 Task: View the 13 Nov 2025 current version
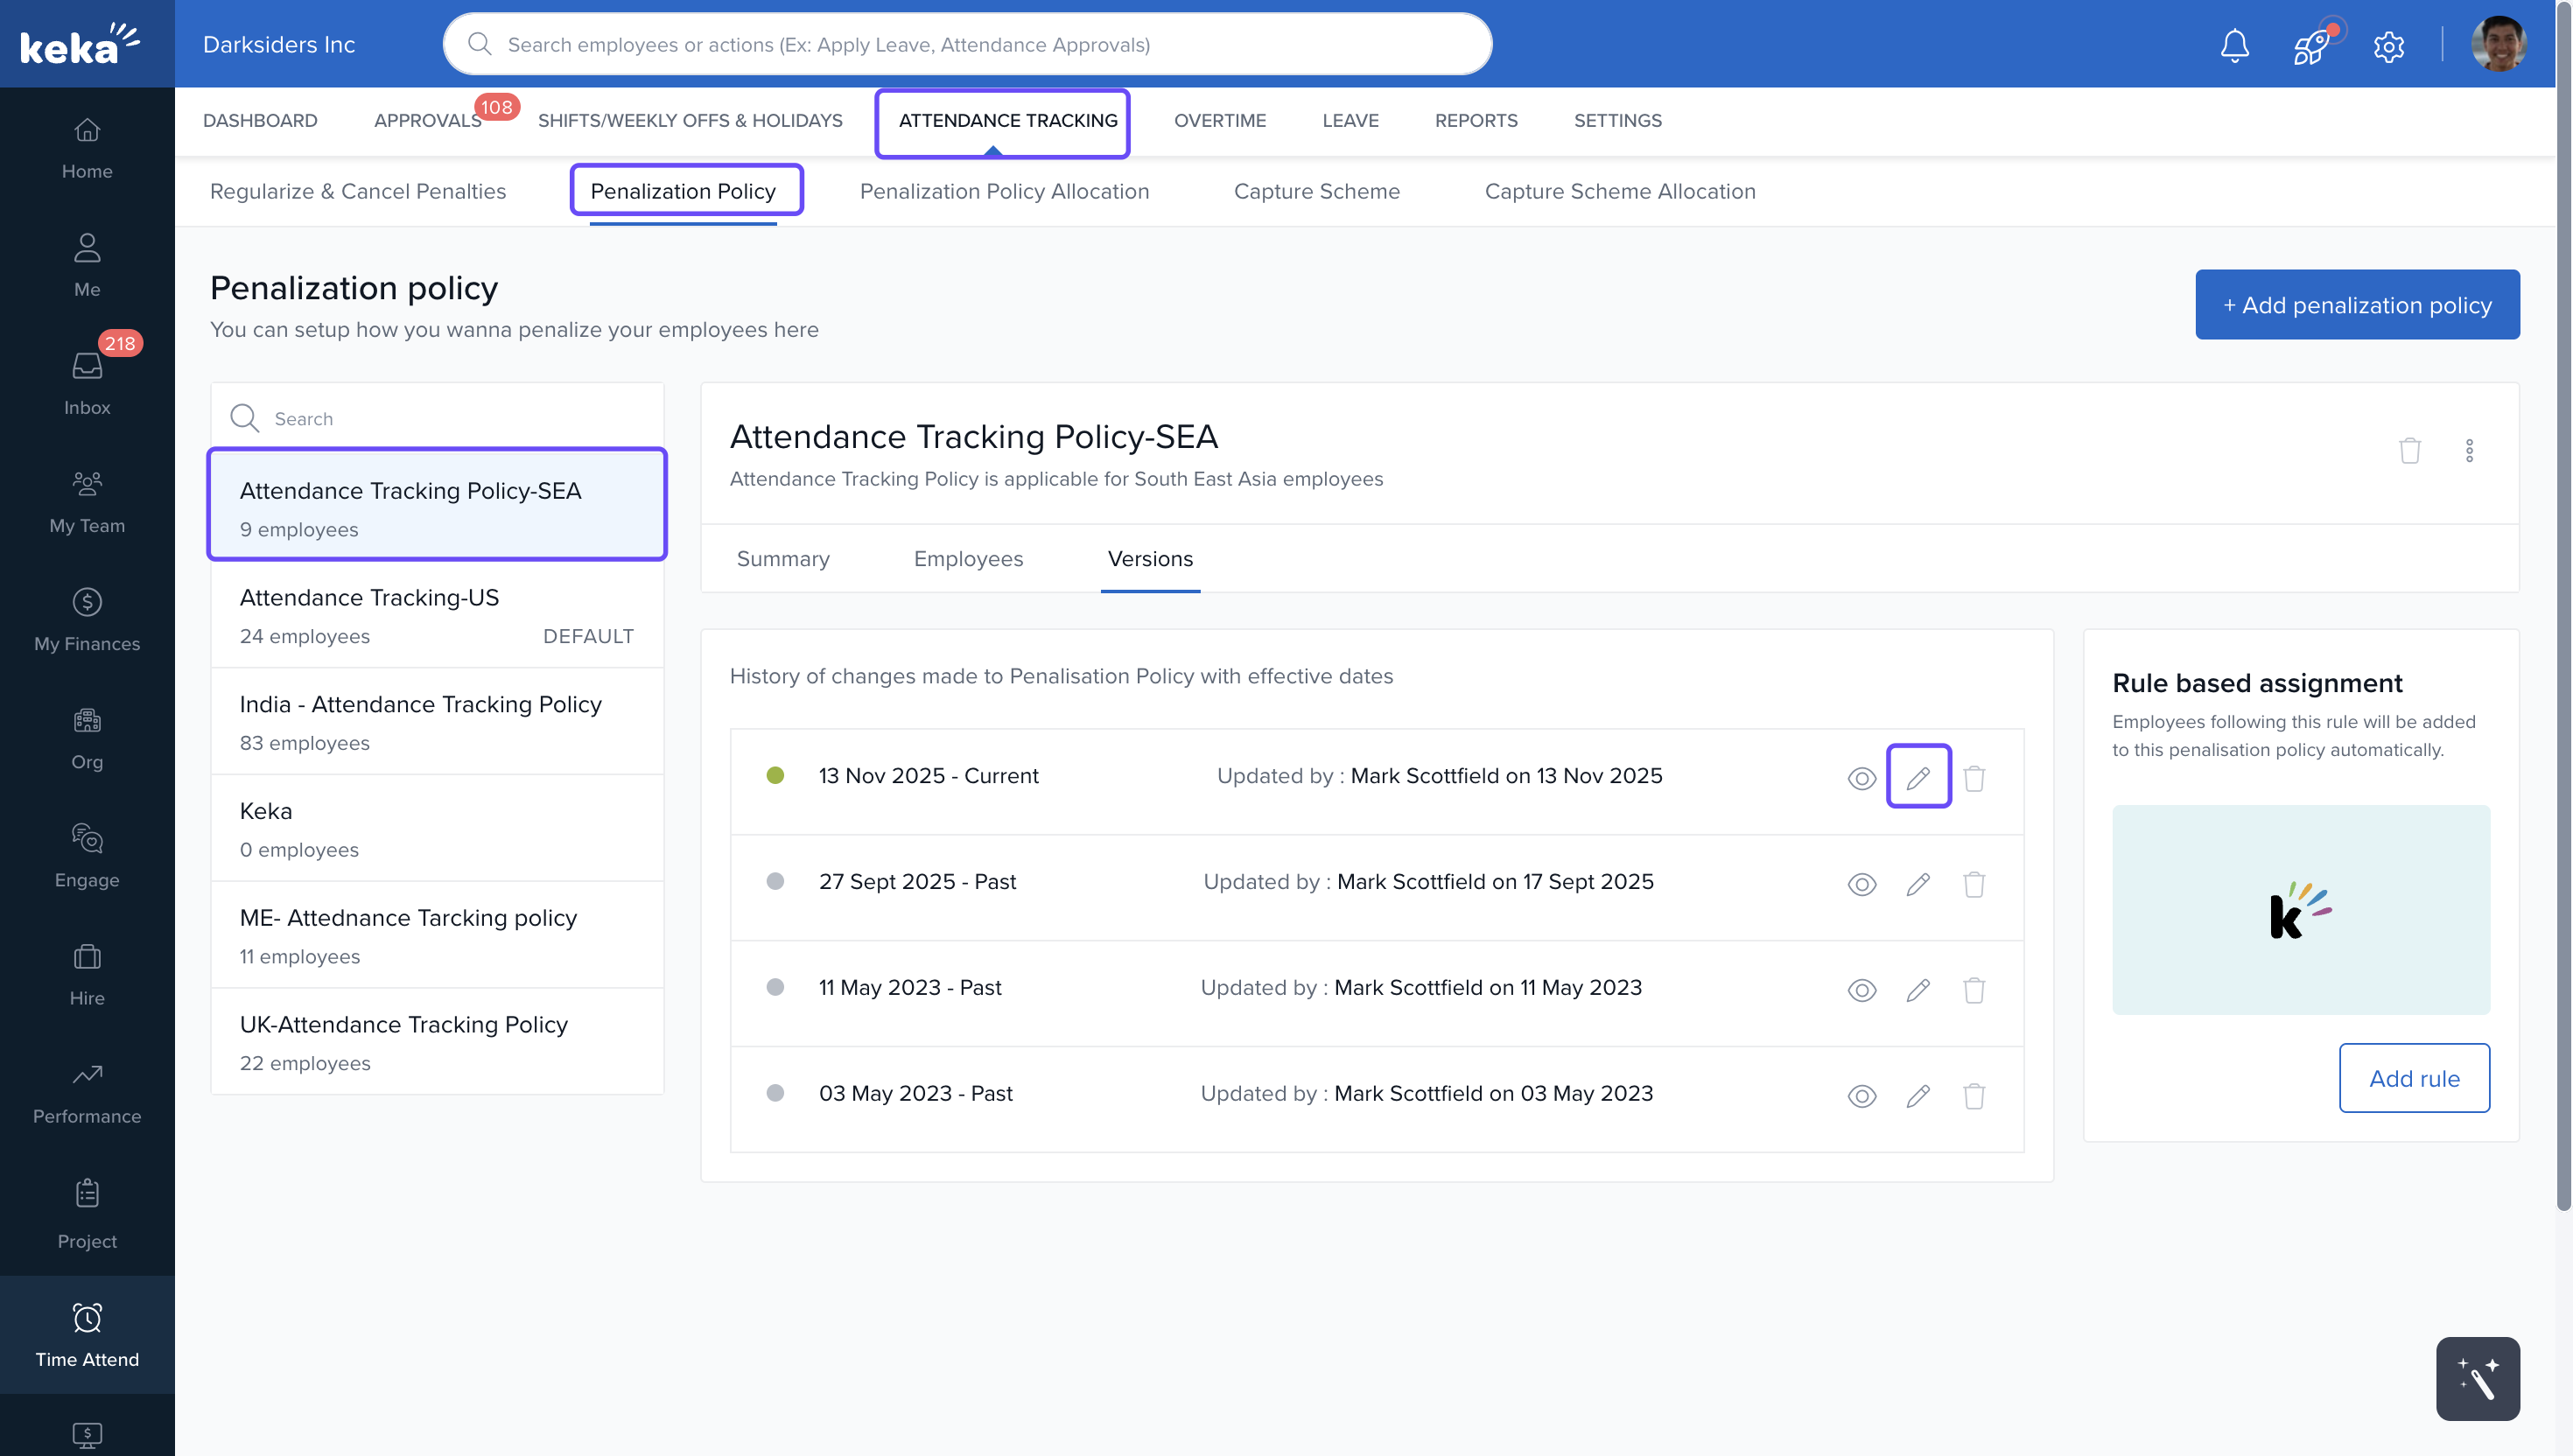click(x=1861, y=778)
